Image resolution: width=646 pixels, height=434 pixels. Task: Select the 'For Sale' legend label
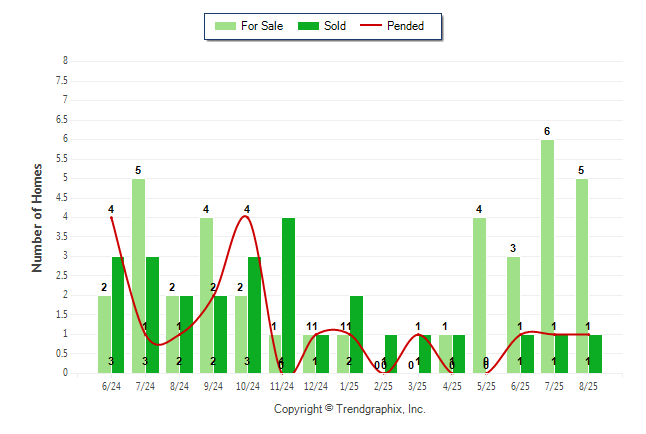262,26
